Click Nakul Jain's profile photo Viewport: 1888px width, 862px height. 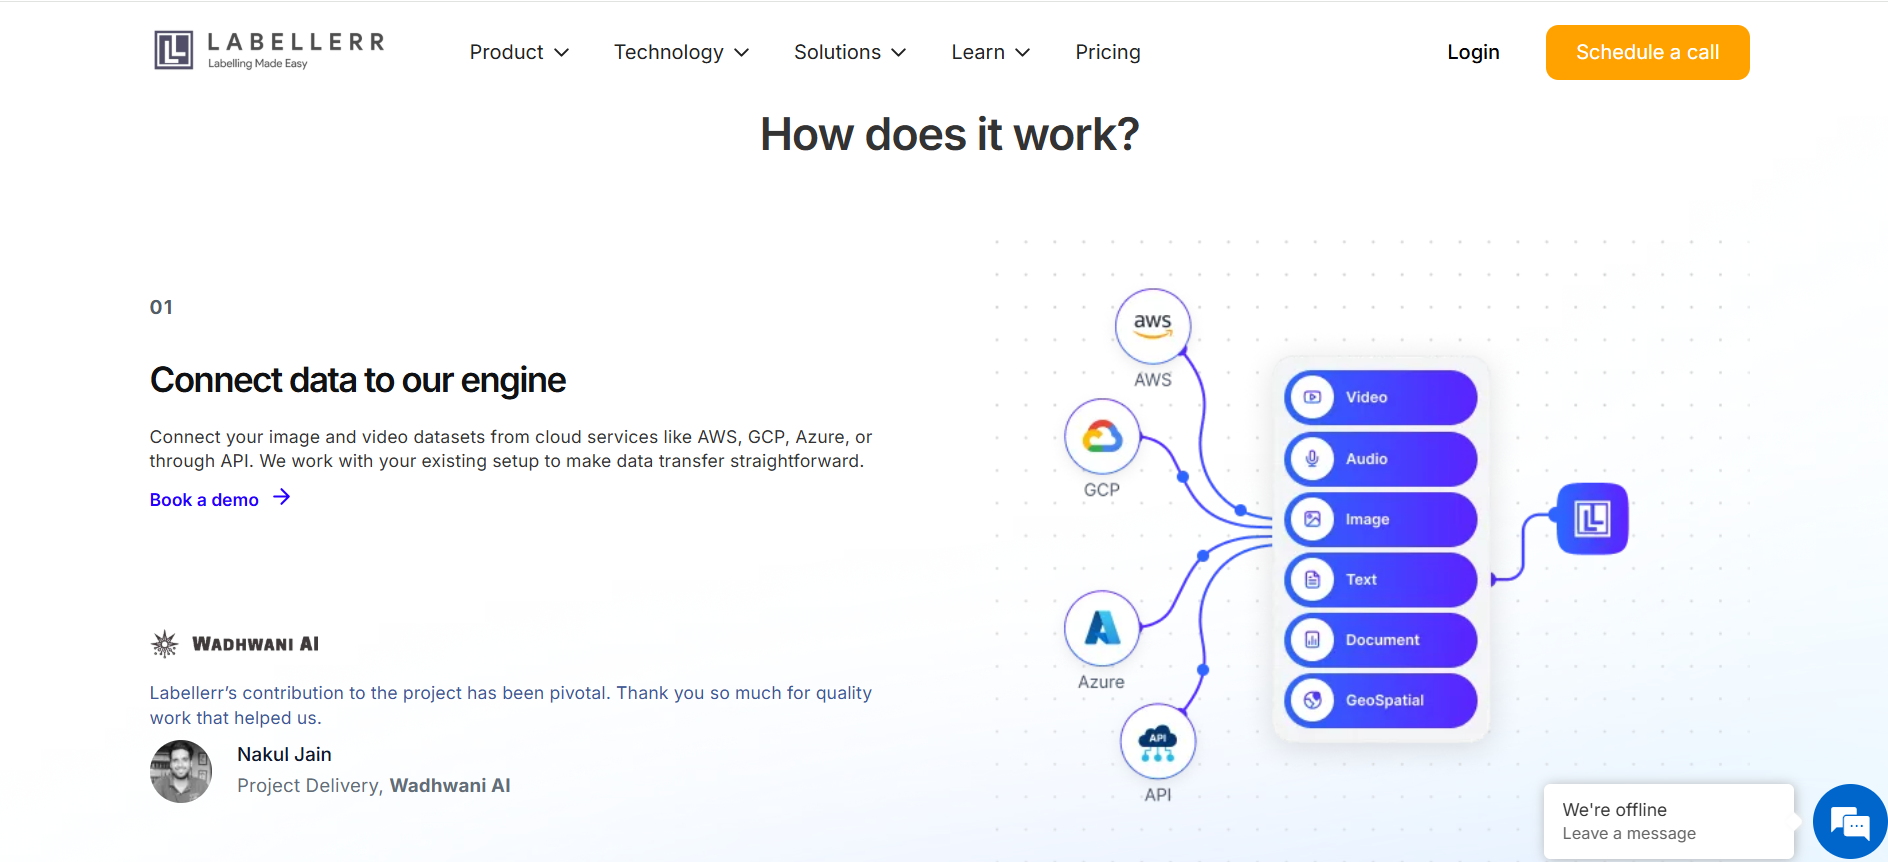pos(181,771)
